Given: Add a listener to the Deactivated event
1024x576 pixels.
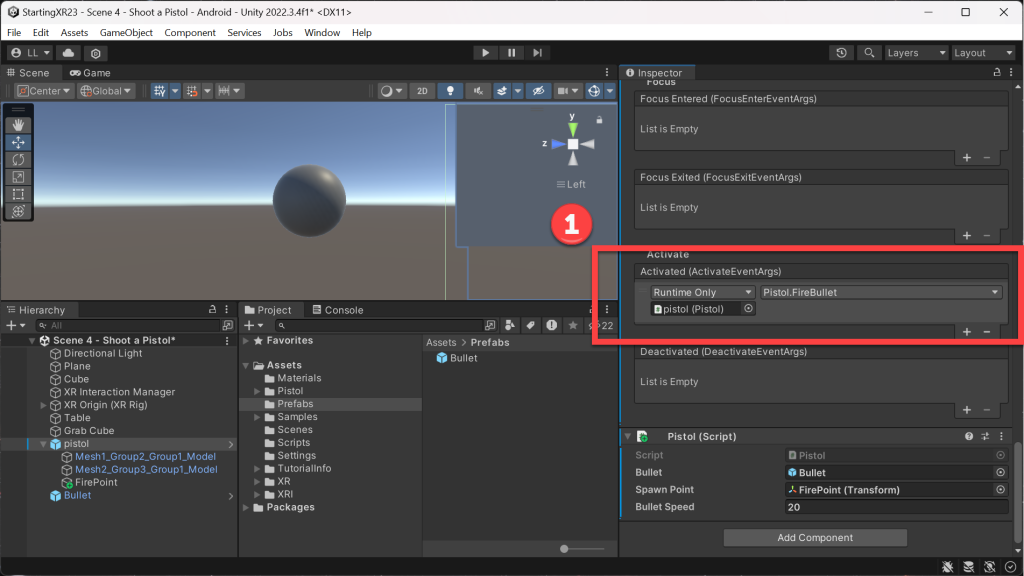Looking at the screenshot, I should tap(967, 410).
